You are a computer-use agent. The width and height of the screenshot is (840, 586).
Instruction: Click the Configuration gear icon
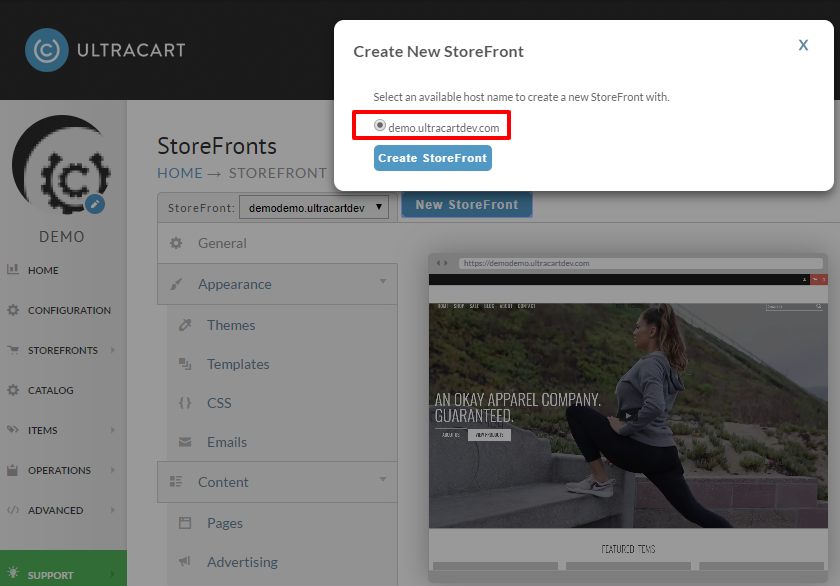[13, 310]
